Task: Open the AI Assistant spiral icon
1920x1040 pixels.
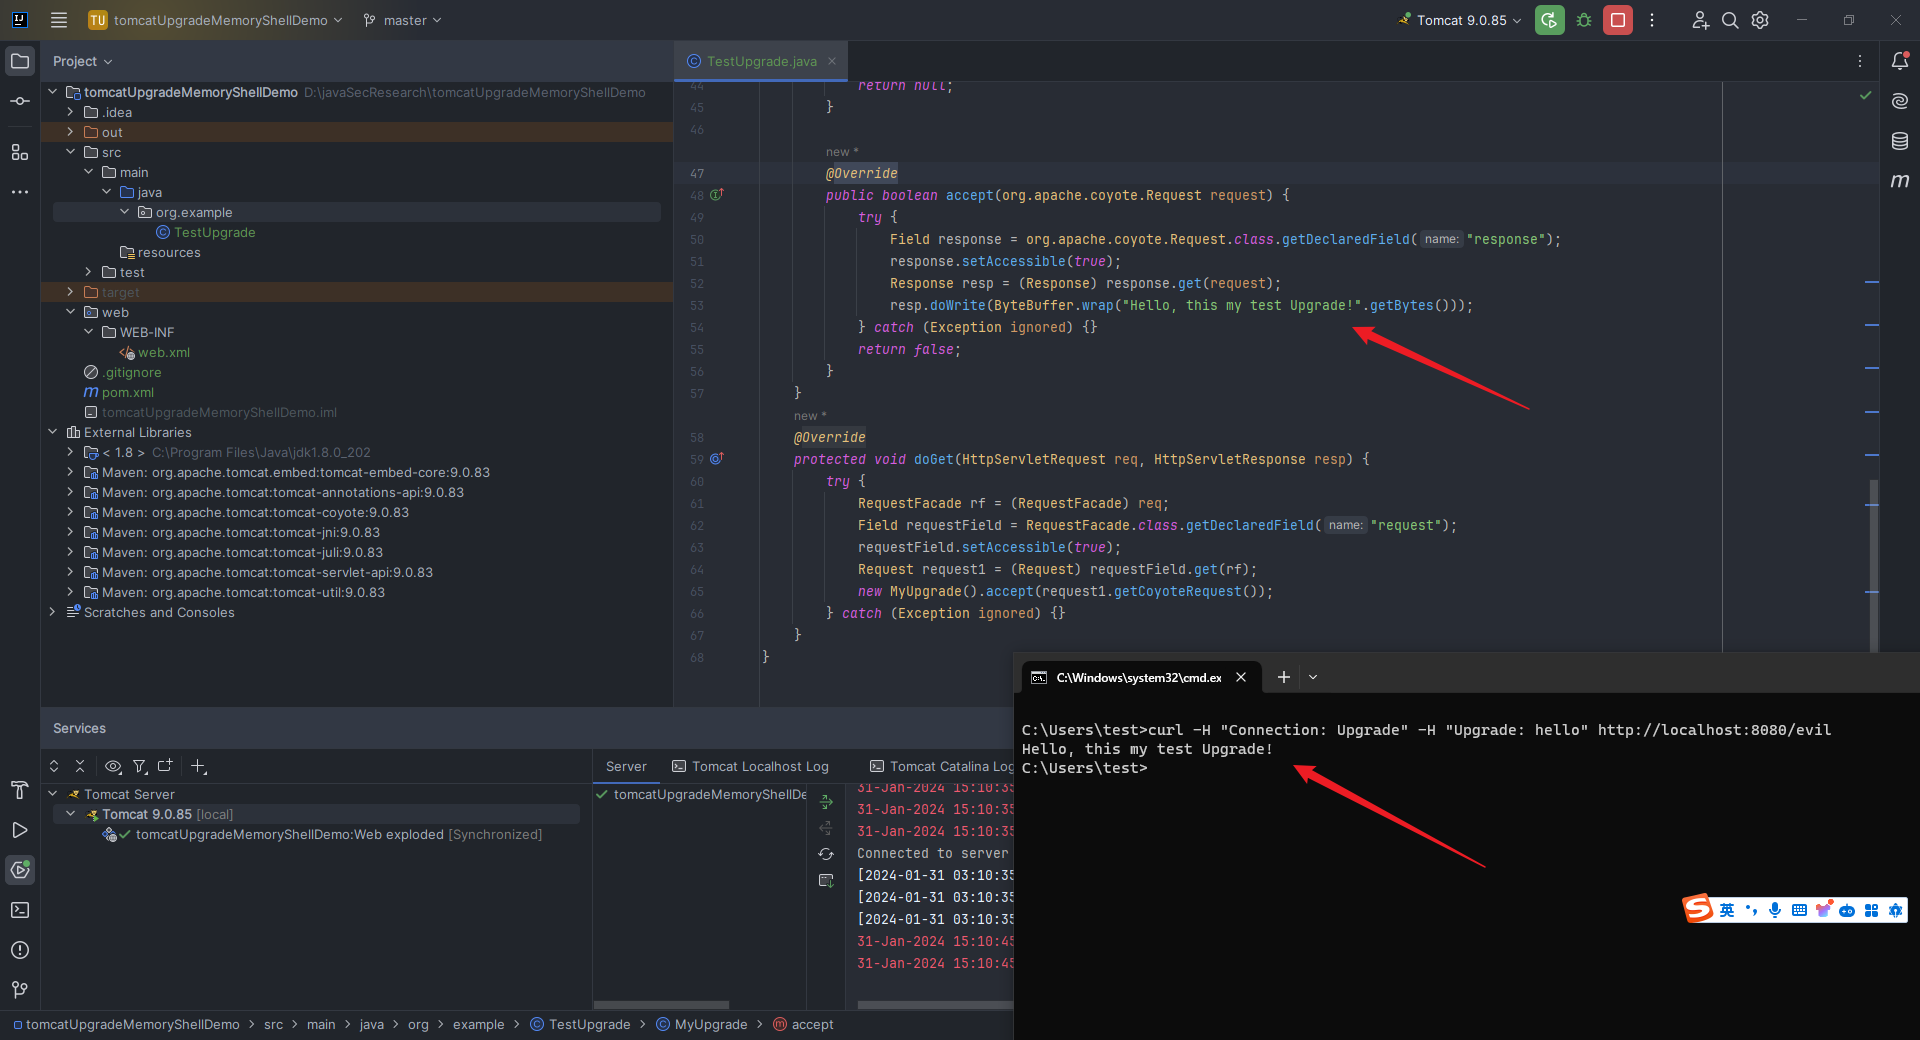Action: click(x=1900, y=101)
